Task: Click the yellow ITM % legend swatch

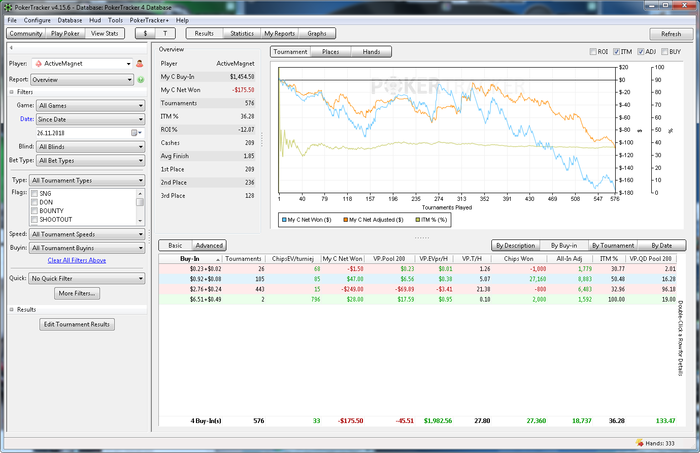Action: (418, 220)
